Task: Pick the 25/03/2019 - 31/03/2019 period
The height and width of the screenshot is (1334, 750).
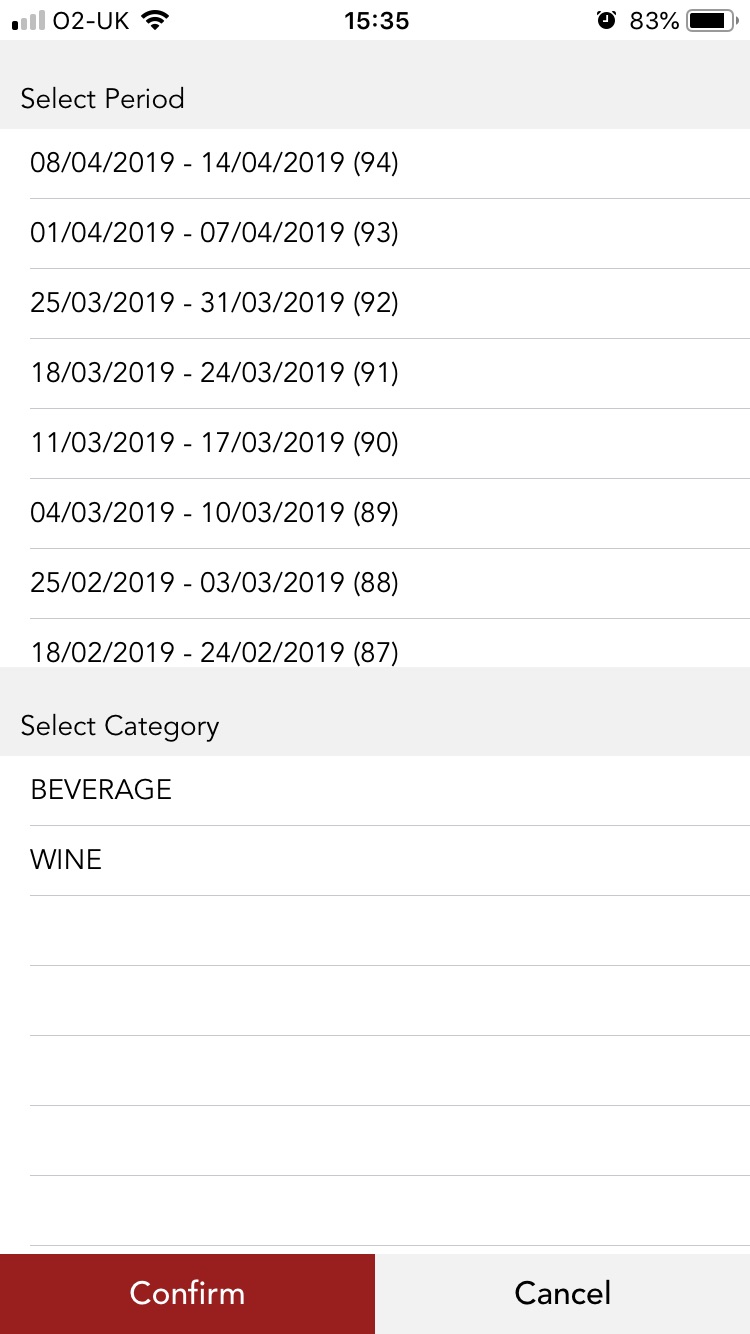Action: pos(214,303)
